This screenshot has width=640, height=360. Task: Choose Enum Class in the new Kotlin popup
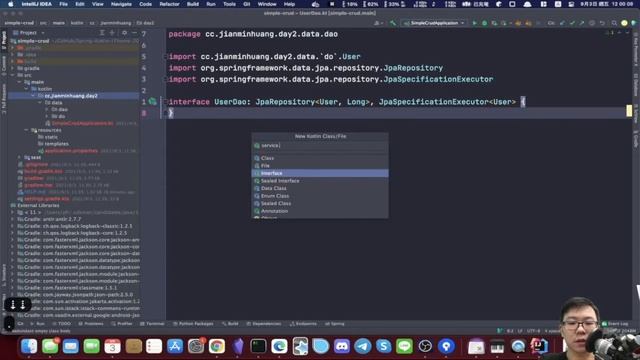pos(320,196)
